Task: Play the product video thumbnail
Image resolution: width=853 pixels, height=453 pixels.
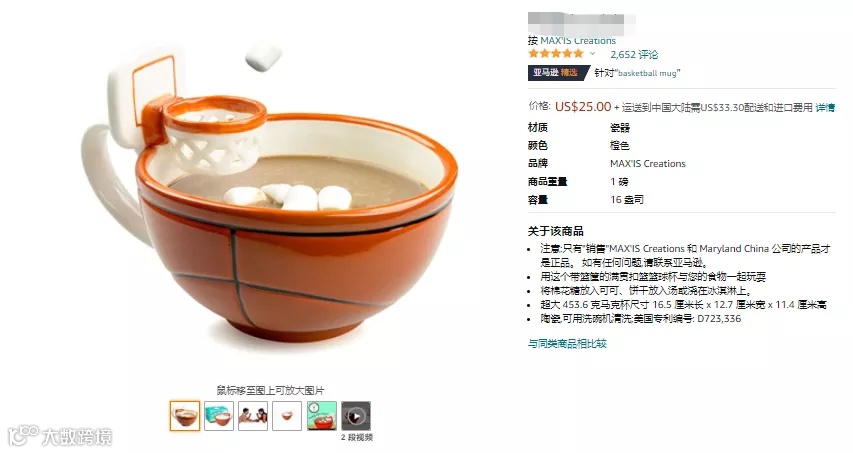Action: (356, 416)
